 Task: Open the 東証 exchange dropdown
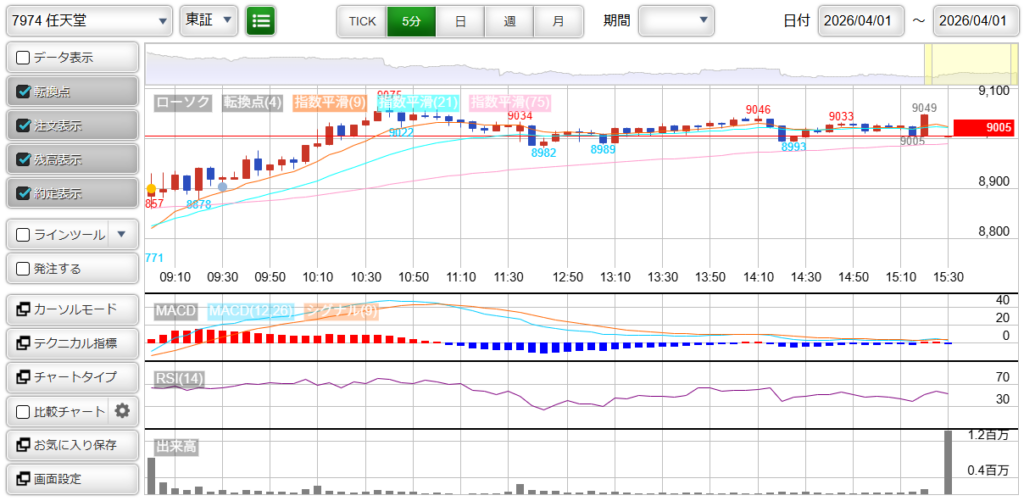click(209, 20)
